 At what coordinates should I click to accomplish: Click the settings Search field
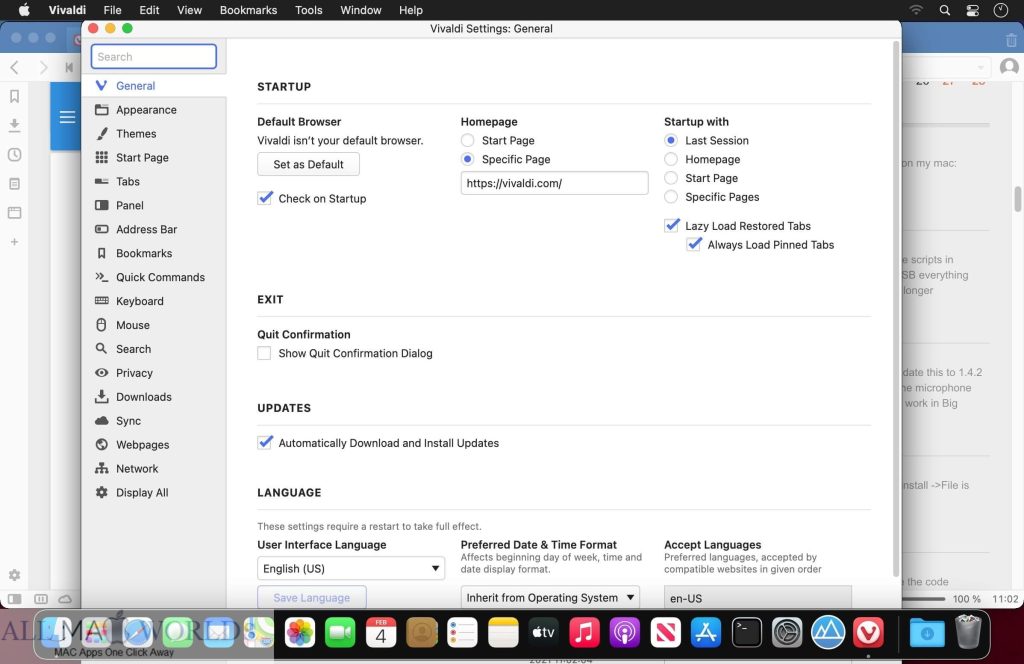point(153,56)
